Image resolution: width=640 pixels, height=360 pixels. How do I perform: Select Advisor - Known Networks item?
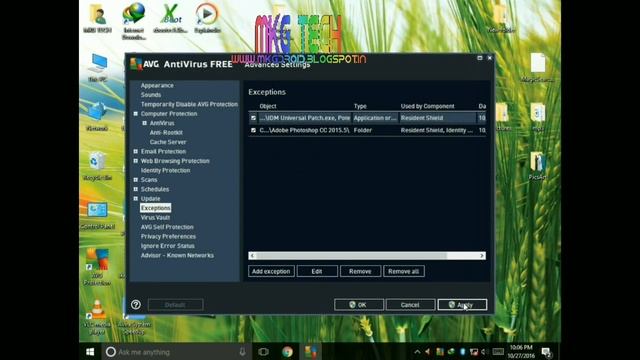tap(177, 255)
